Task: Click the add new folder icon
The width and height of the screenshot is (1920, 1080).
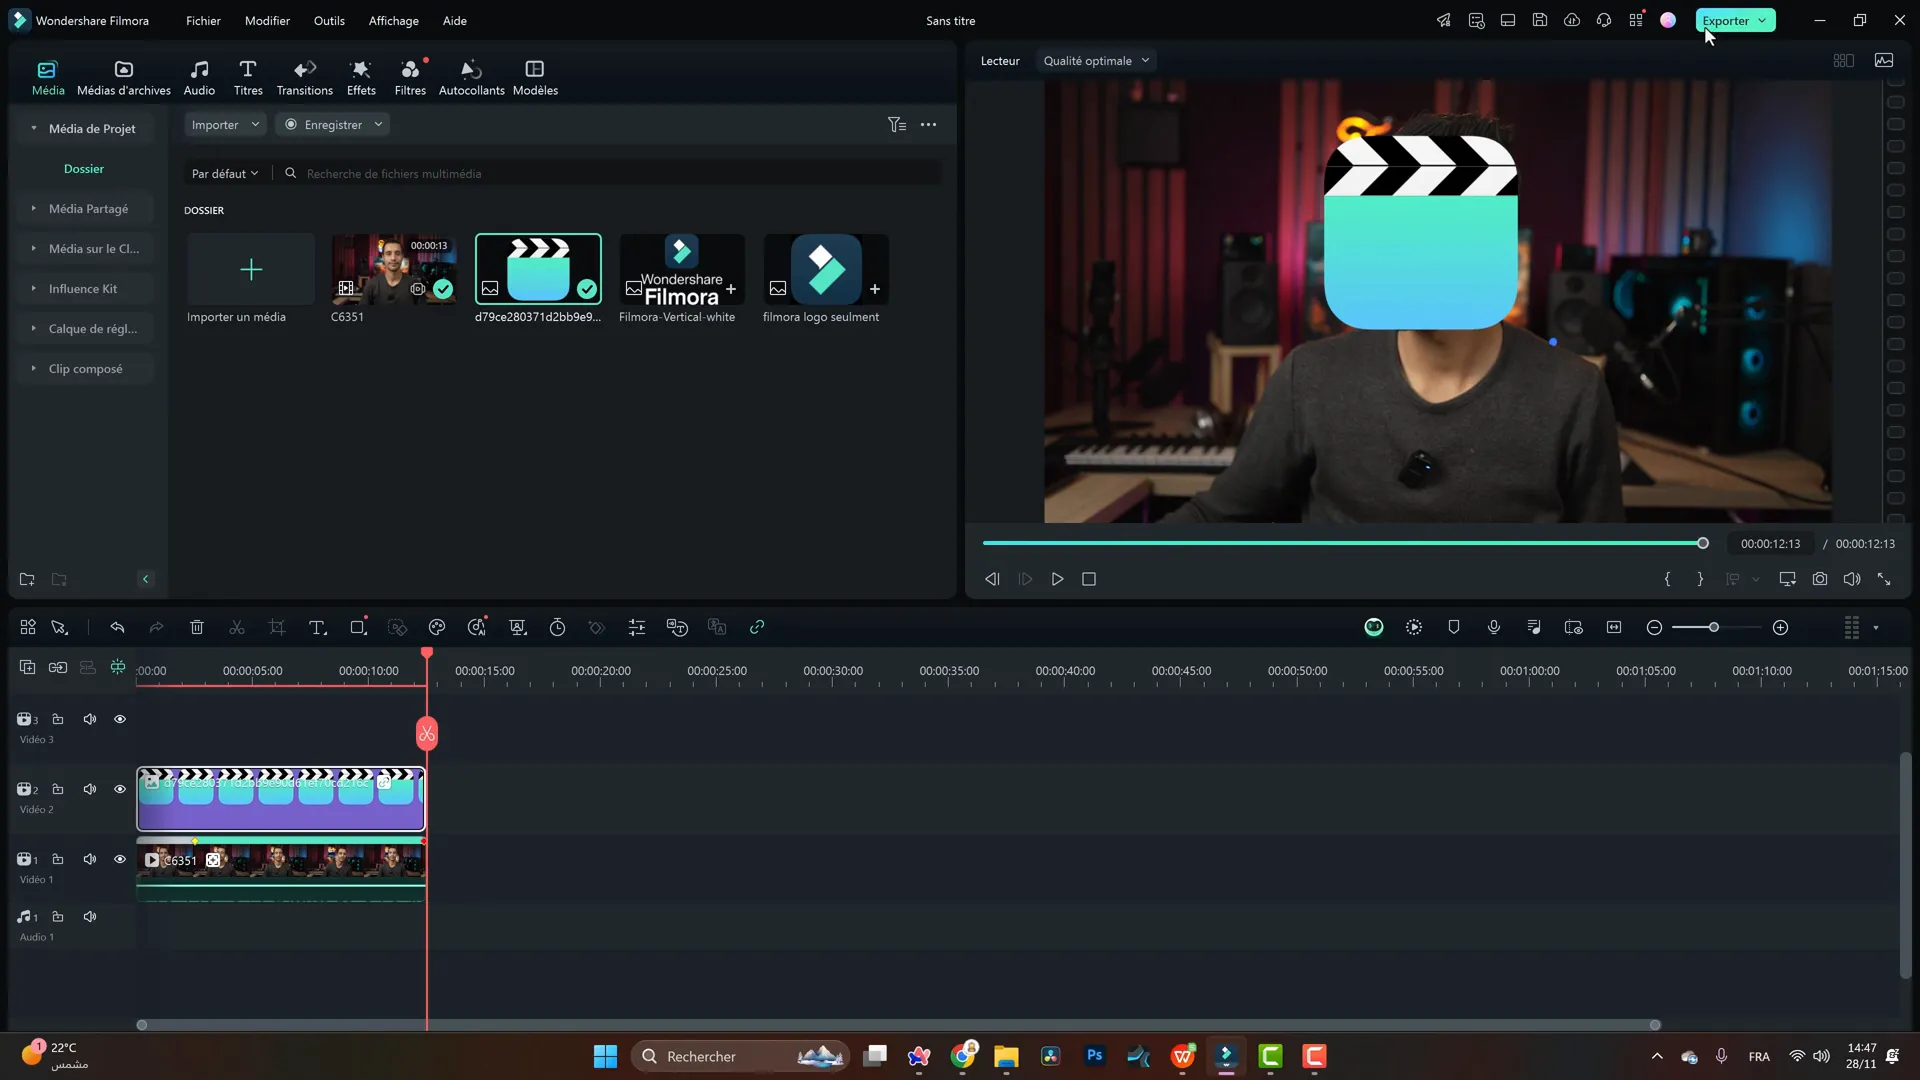Action: tap(27, 579)
